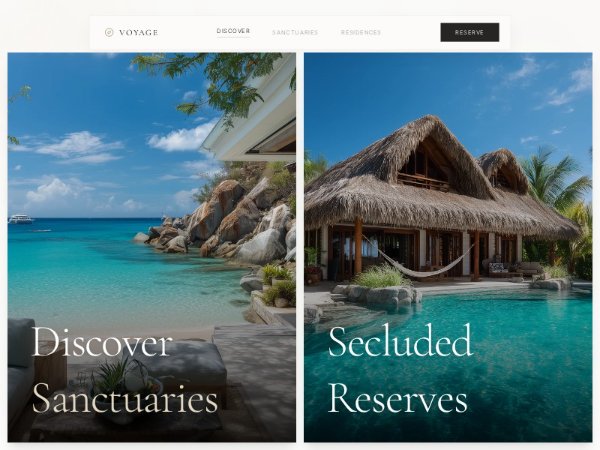Open the Secluded Reserves villa card

pyautogui.click(x=448, y=247)
